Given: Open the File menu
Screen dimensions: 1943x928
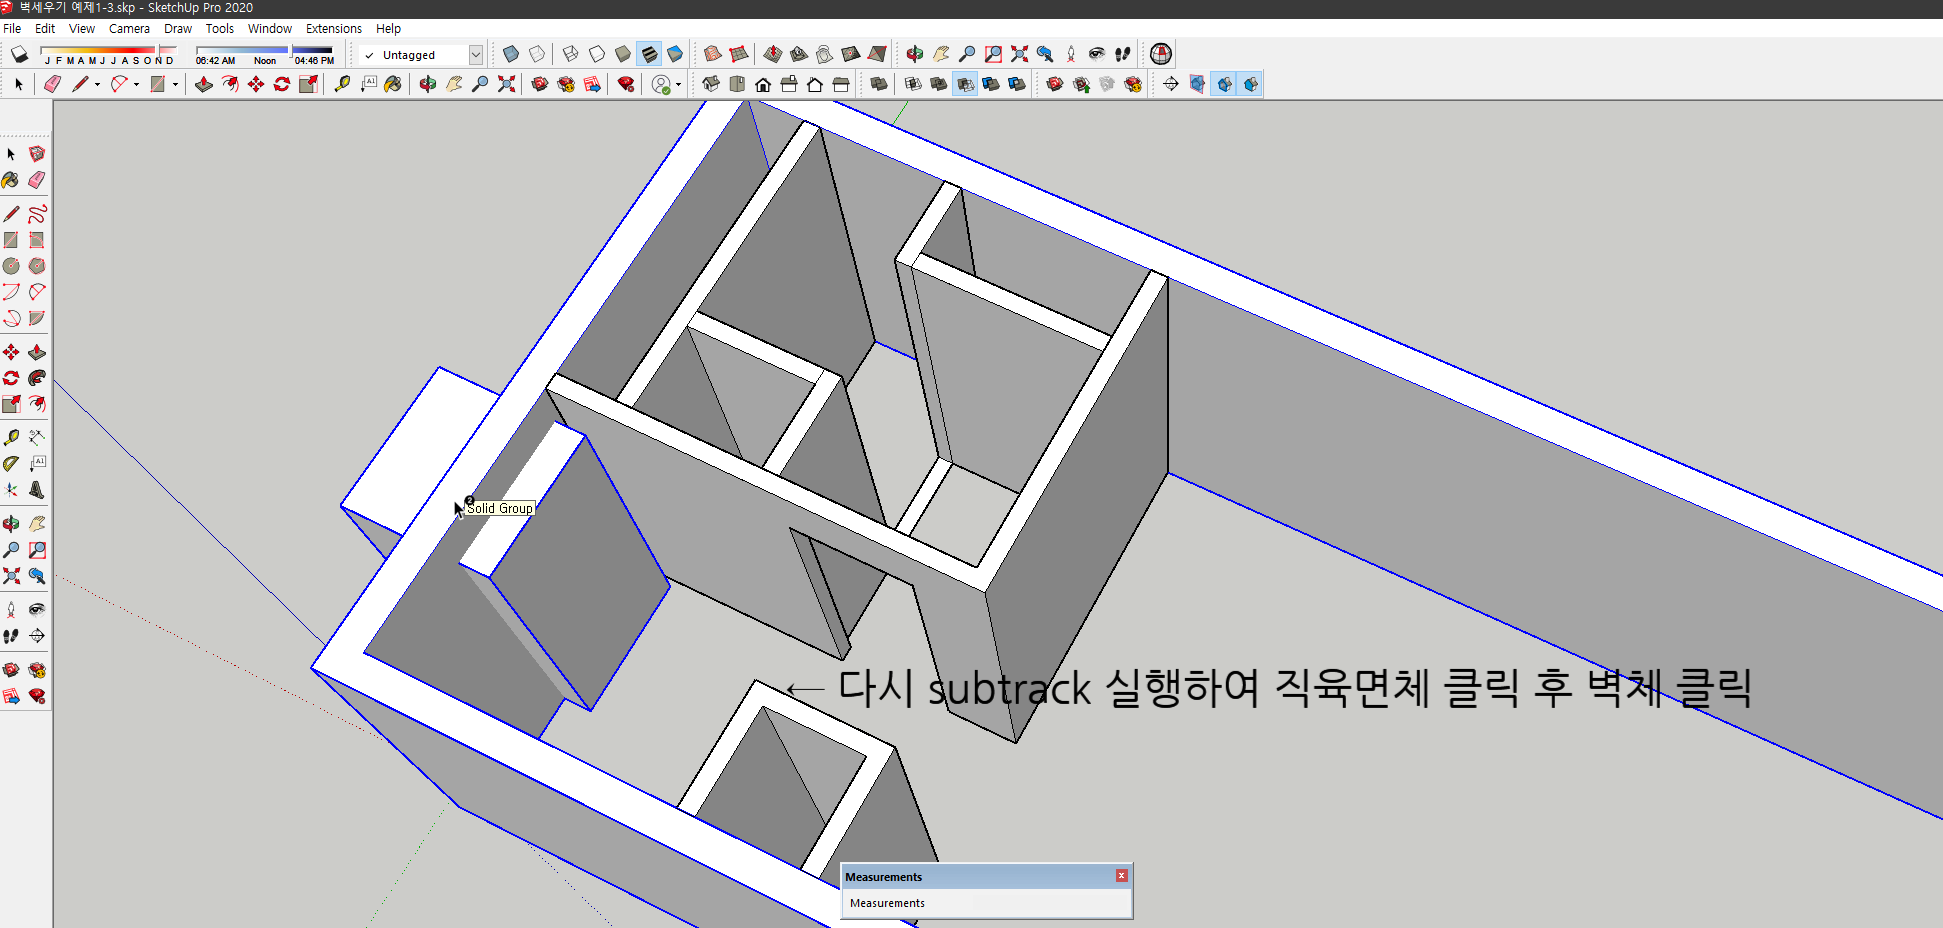Looking at the screenshot, I should 12,29.
